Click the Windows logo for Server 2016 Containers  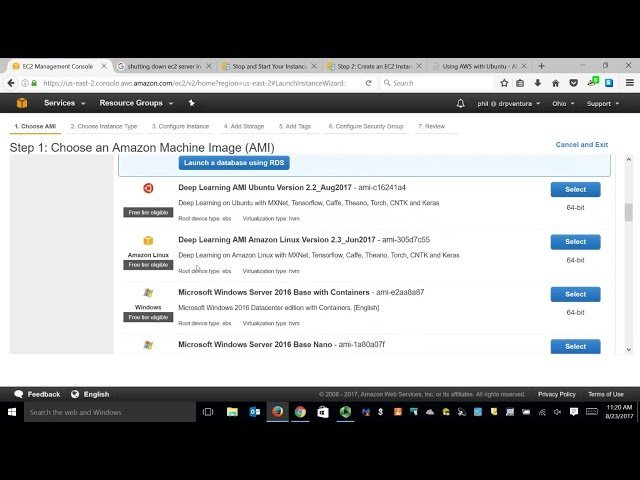tap(148, 293)
